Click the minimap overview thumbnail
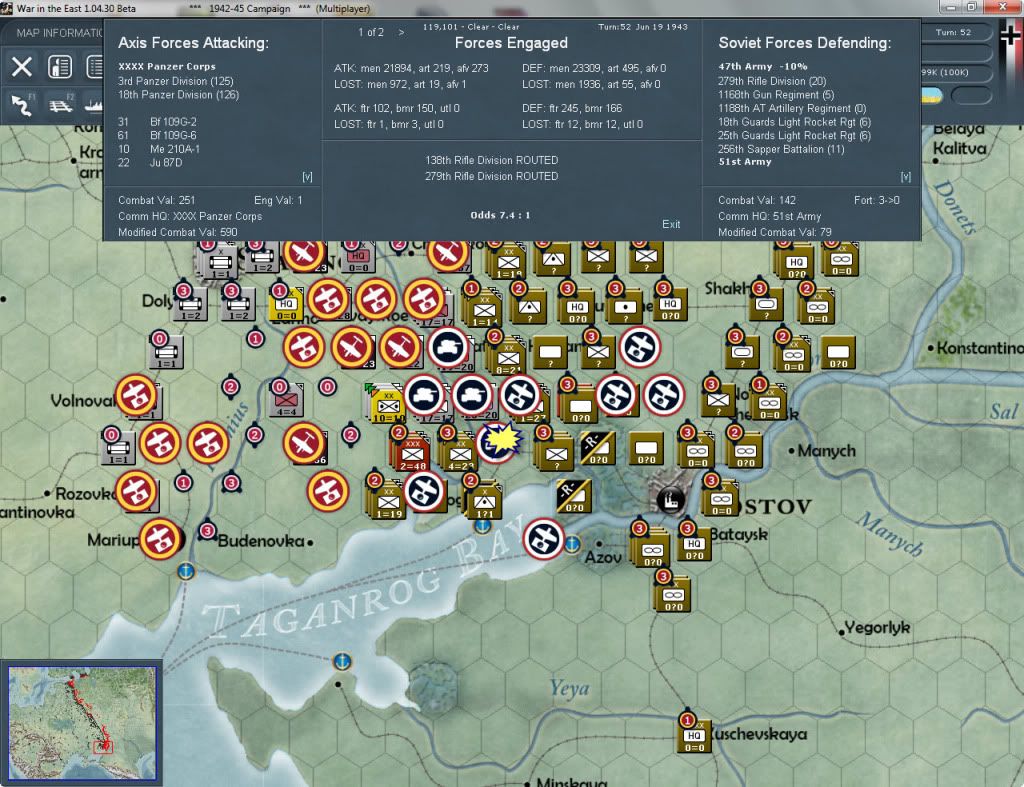Screen dimensions: 1024x787 tap(82, 723)
